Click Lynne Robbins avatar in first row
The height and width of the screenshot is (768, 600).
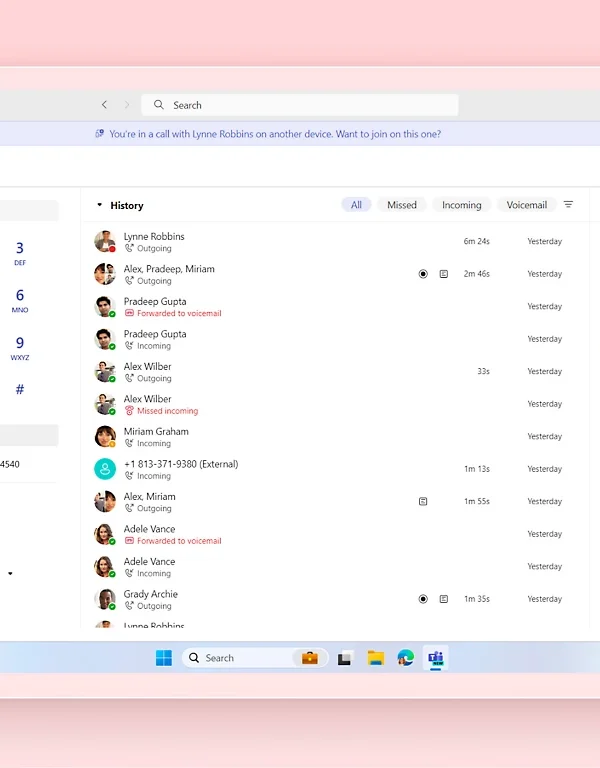105,241
